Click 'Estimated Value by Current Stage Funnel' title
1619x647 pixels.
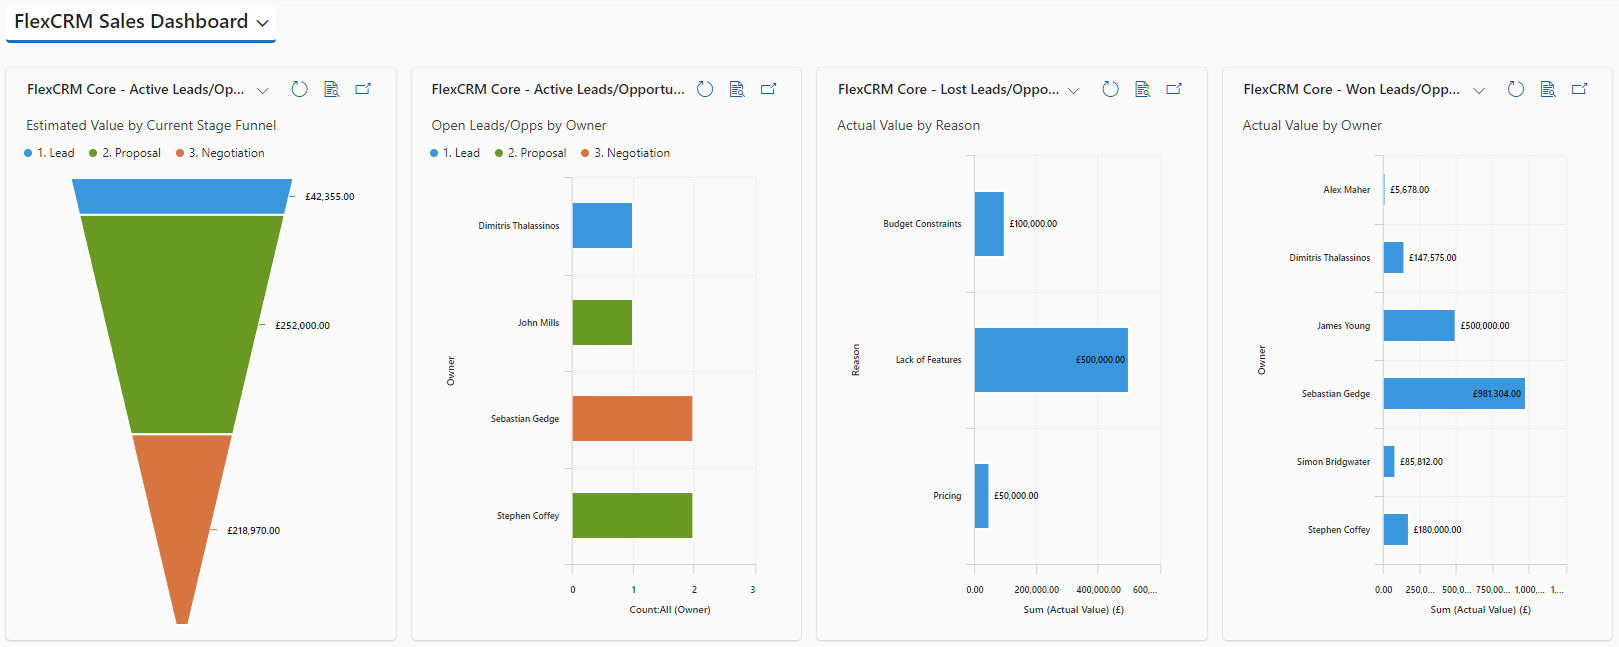[x=151, y=125]
